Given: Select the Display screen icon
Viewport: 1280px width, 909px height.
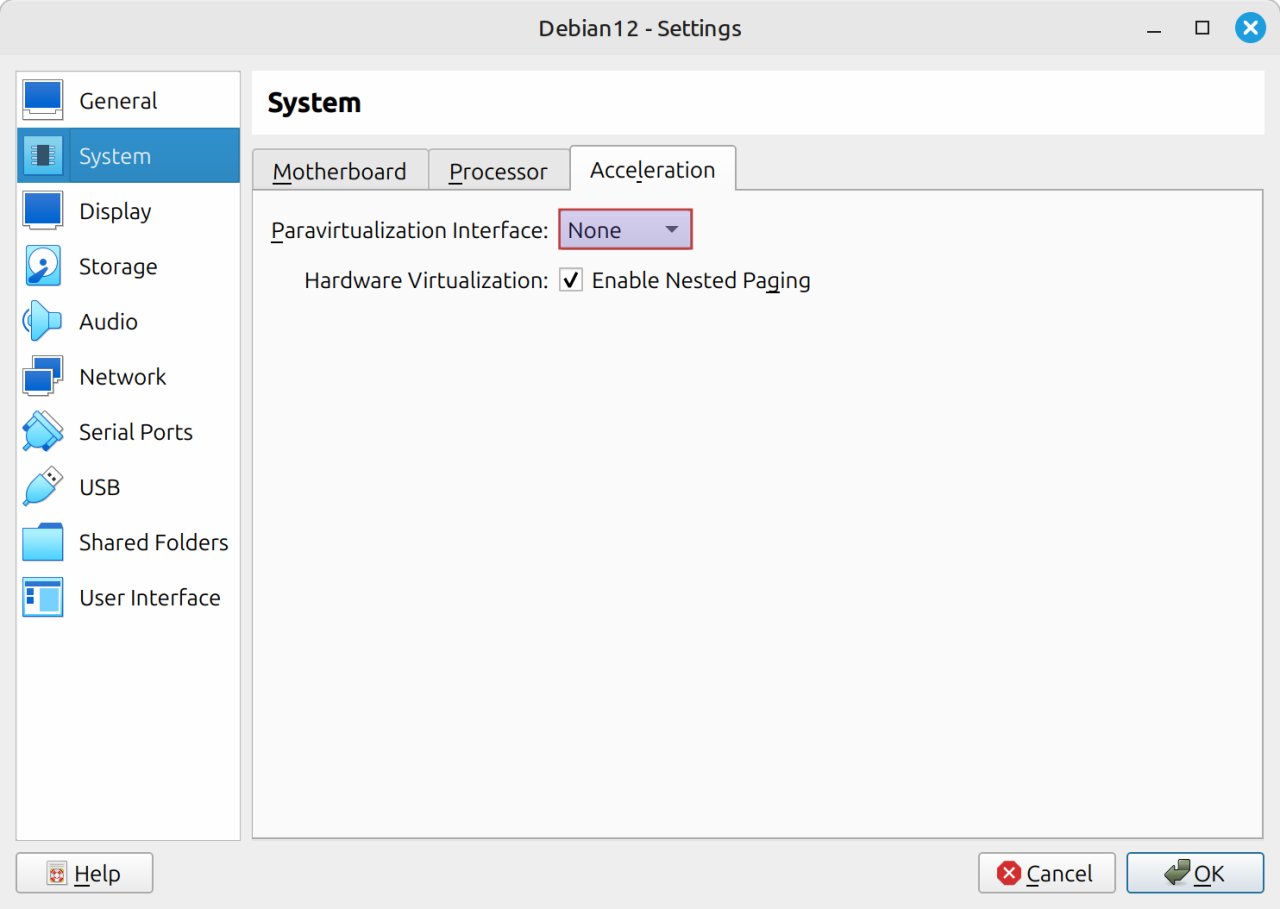Looking at the screenshot, I should [x=43, y=211].
